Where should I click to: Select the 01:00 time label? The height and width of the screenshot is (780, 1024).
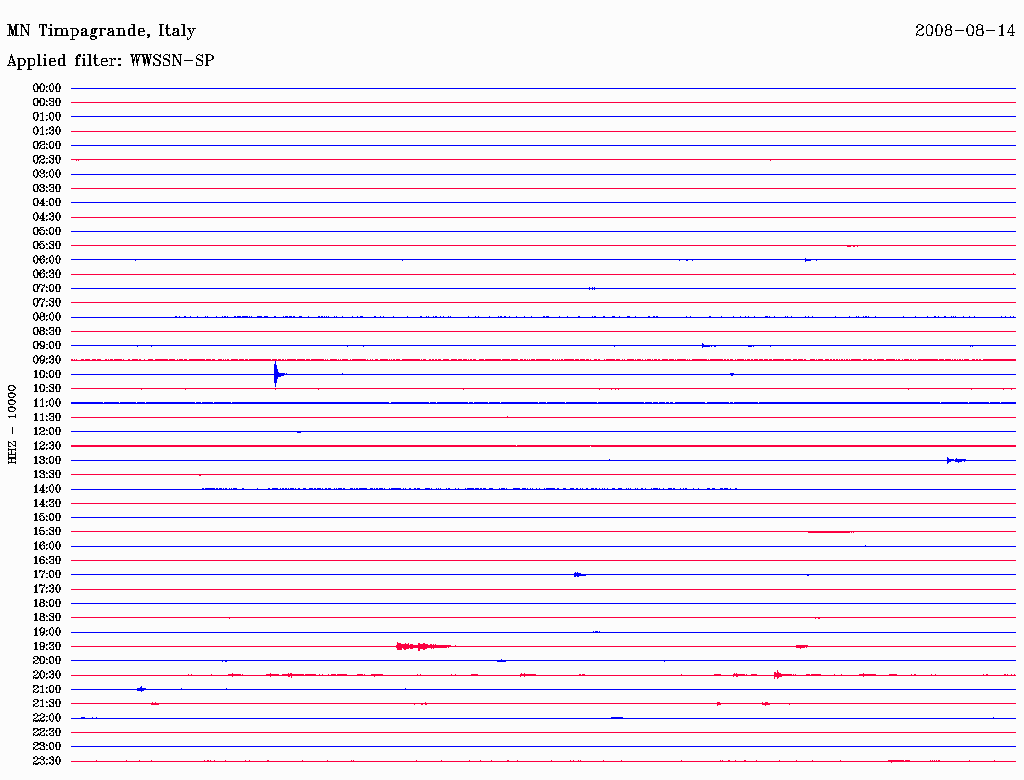tap(47, 117)
